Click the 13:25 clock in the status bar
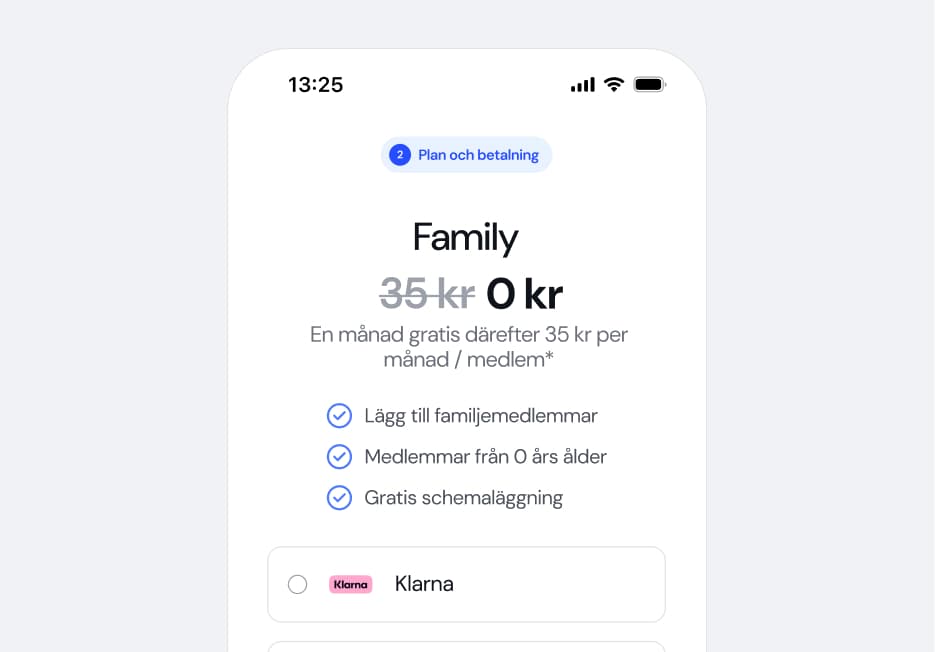 315,85
